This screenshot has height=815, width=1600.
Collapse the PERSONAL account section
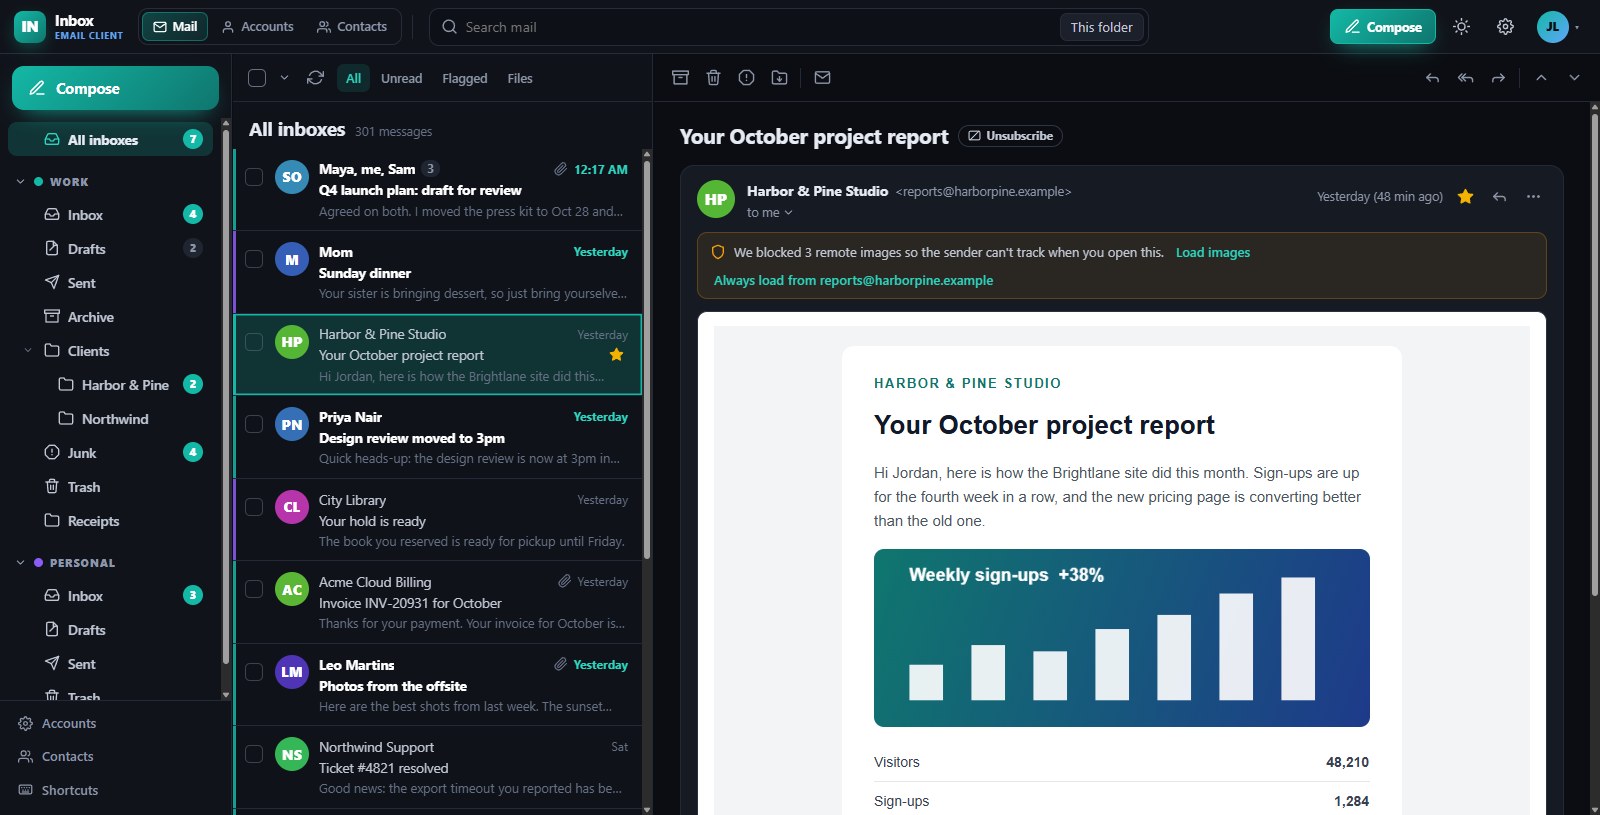click(20, 563)
